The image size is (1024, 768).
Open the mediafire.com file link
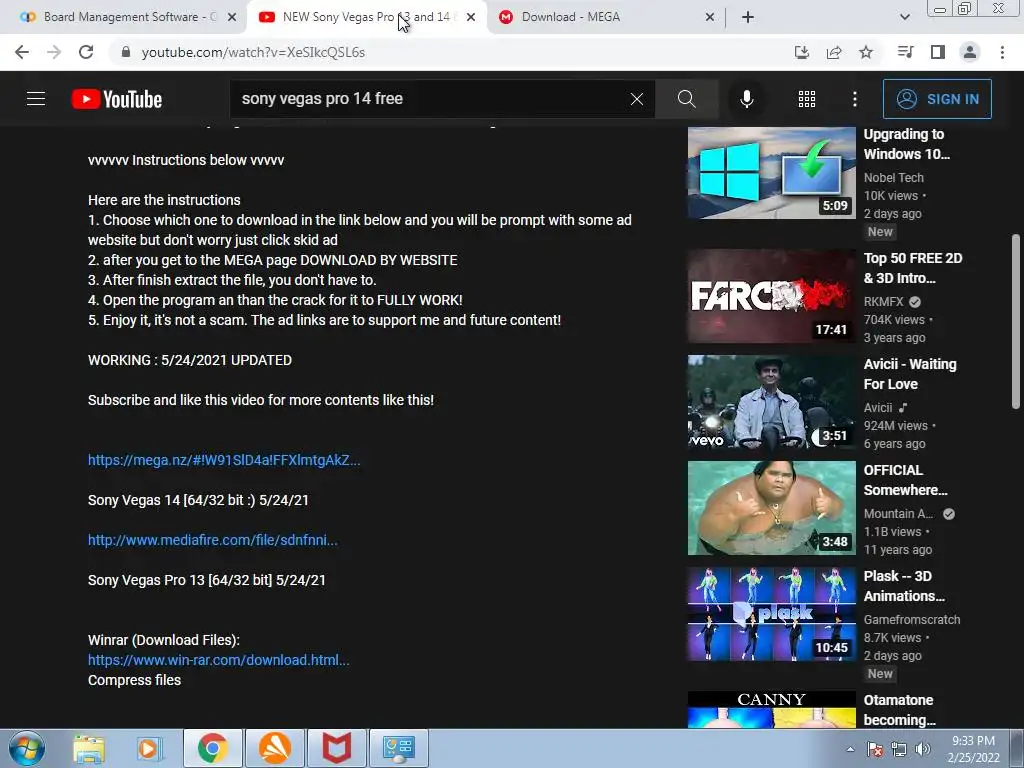coord(213,540)
